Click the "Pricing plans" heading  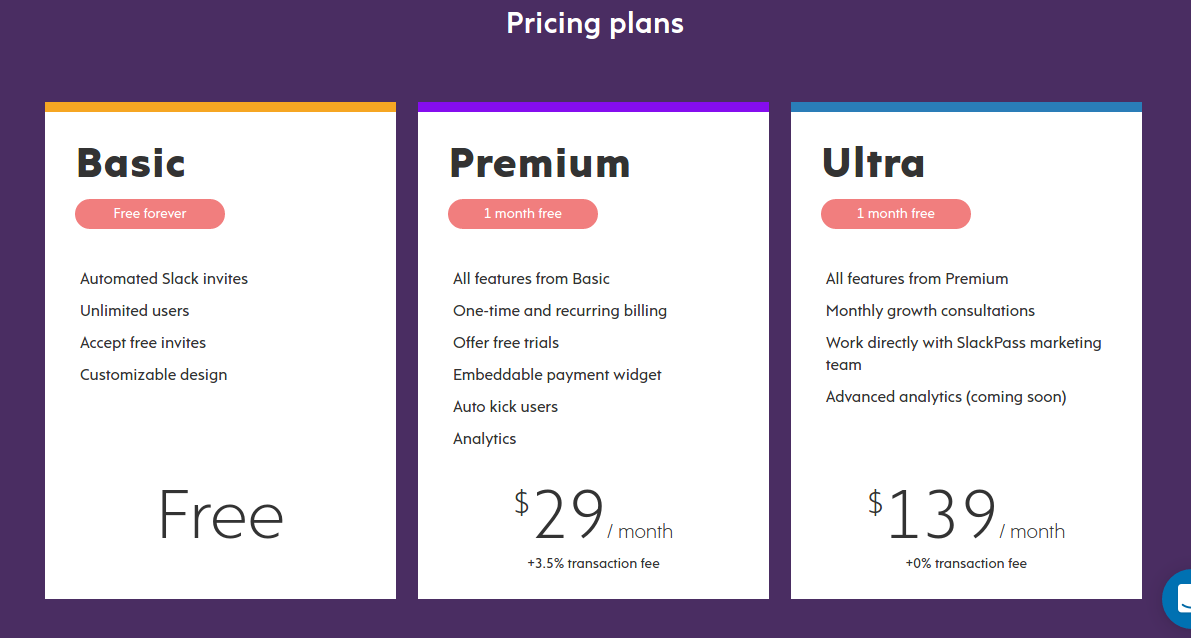pyautogui.click(x=595, y=23)
